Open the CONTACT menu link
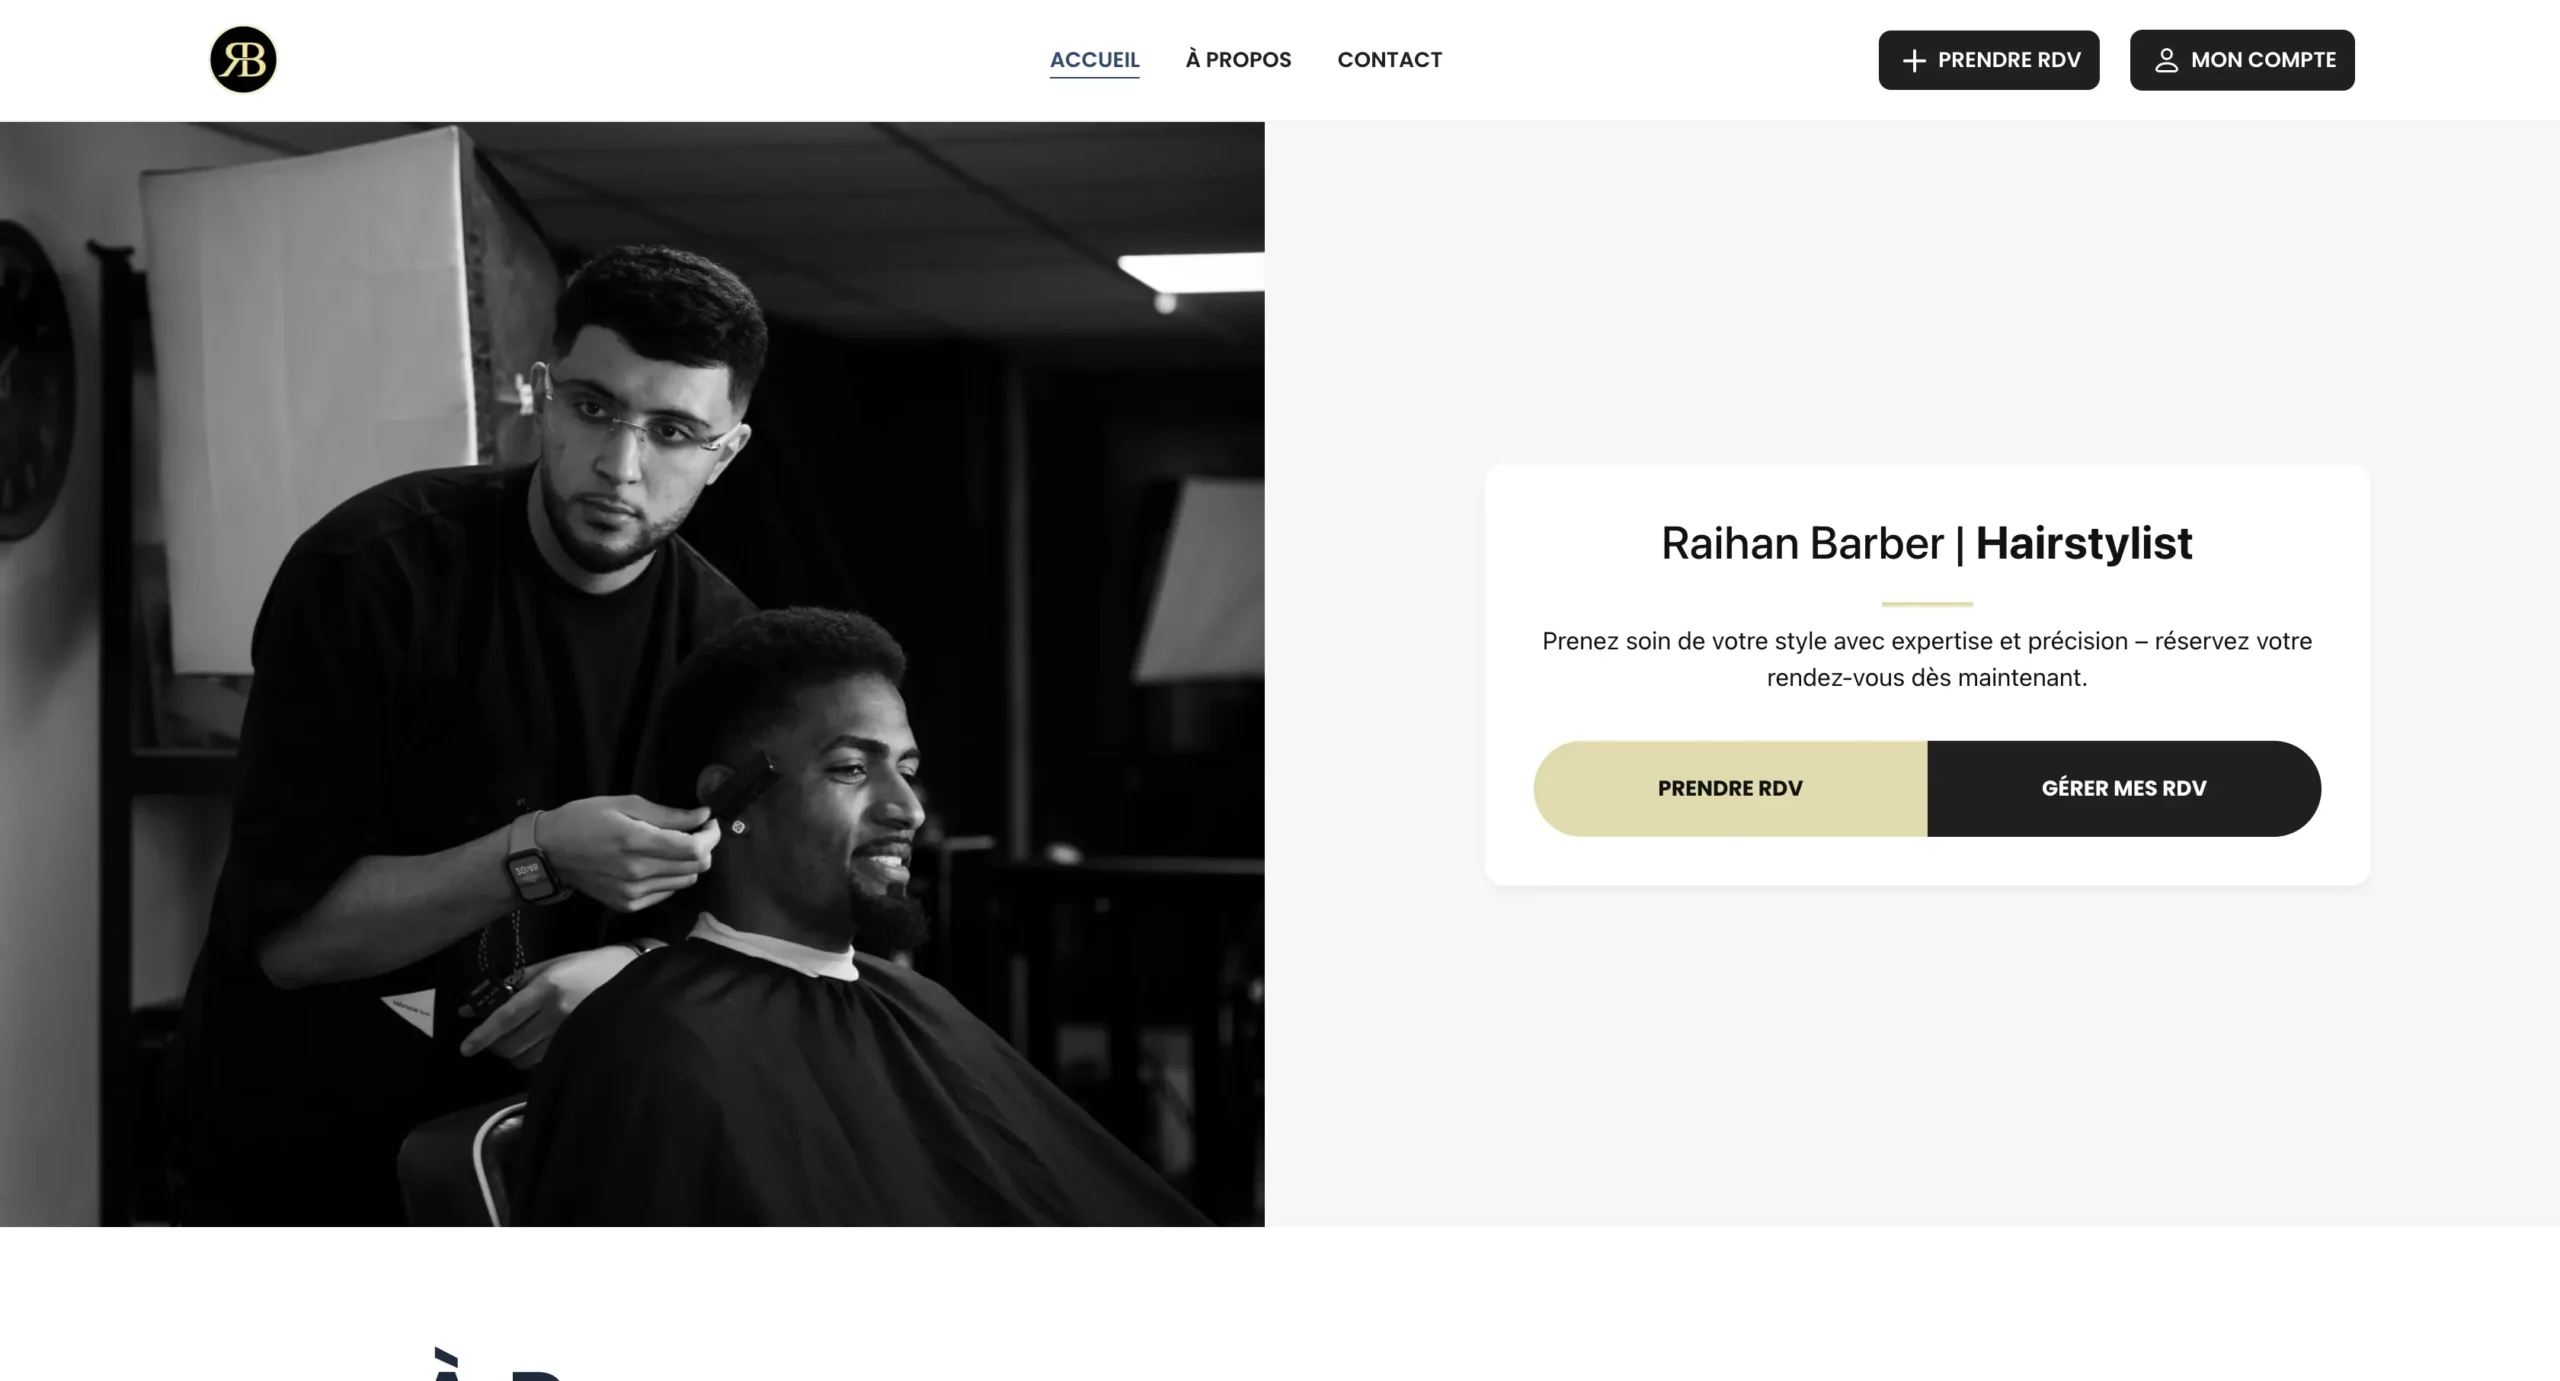The width and height of the screenshot is (2560, 1381). click(1389, 60)
